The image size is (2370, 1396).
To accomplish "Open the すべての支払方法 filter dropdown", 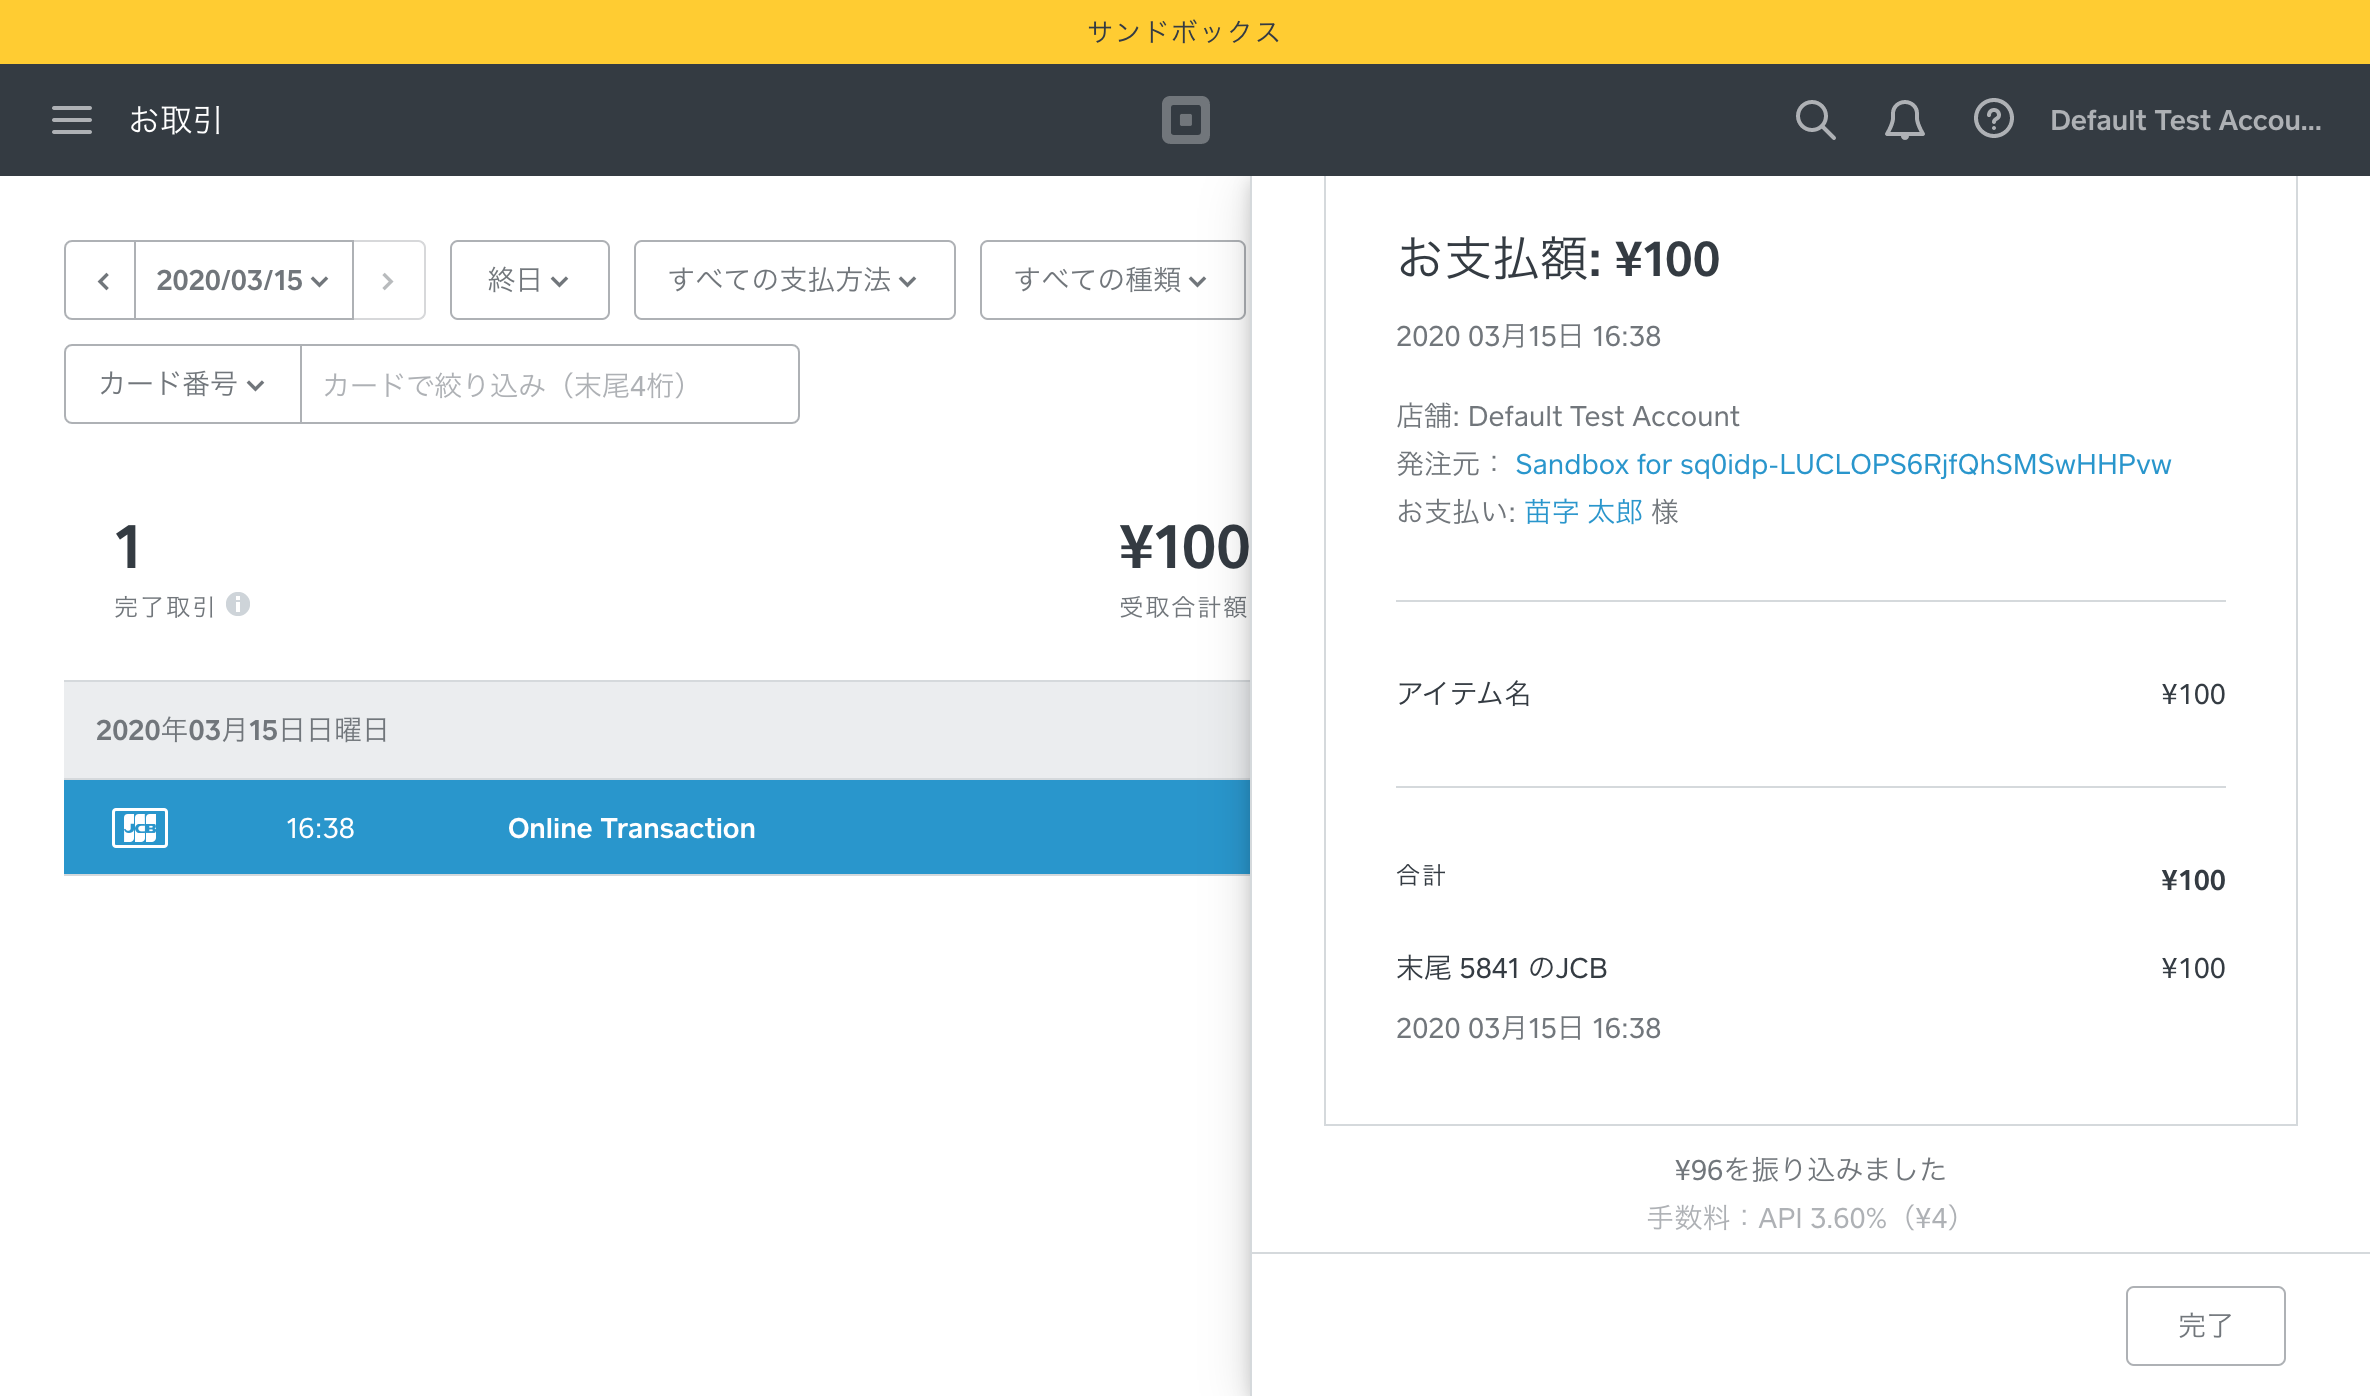I will (x=793, y=280).
